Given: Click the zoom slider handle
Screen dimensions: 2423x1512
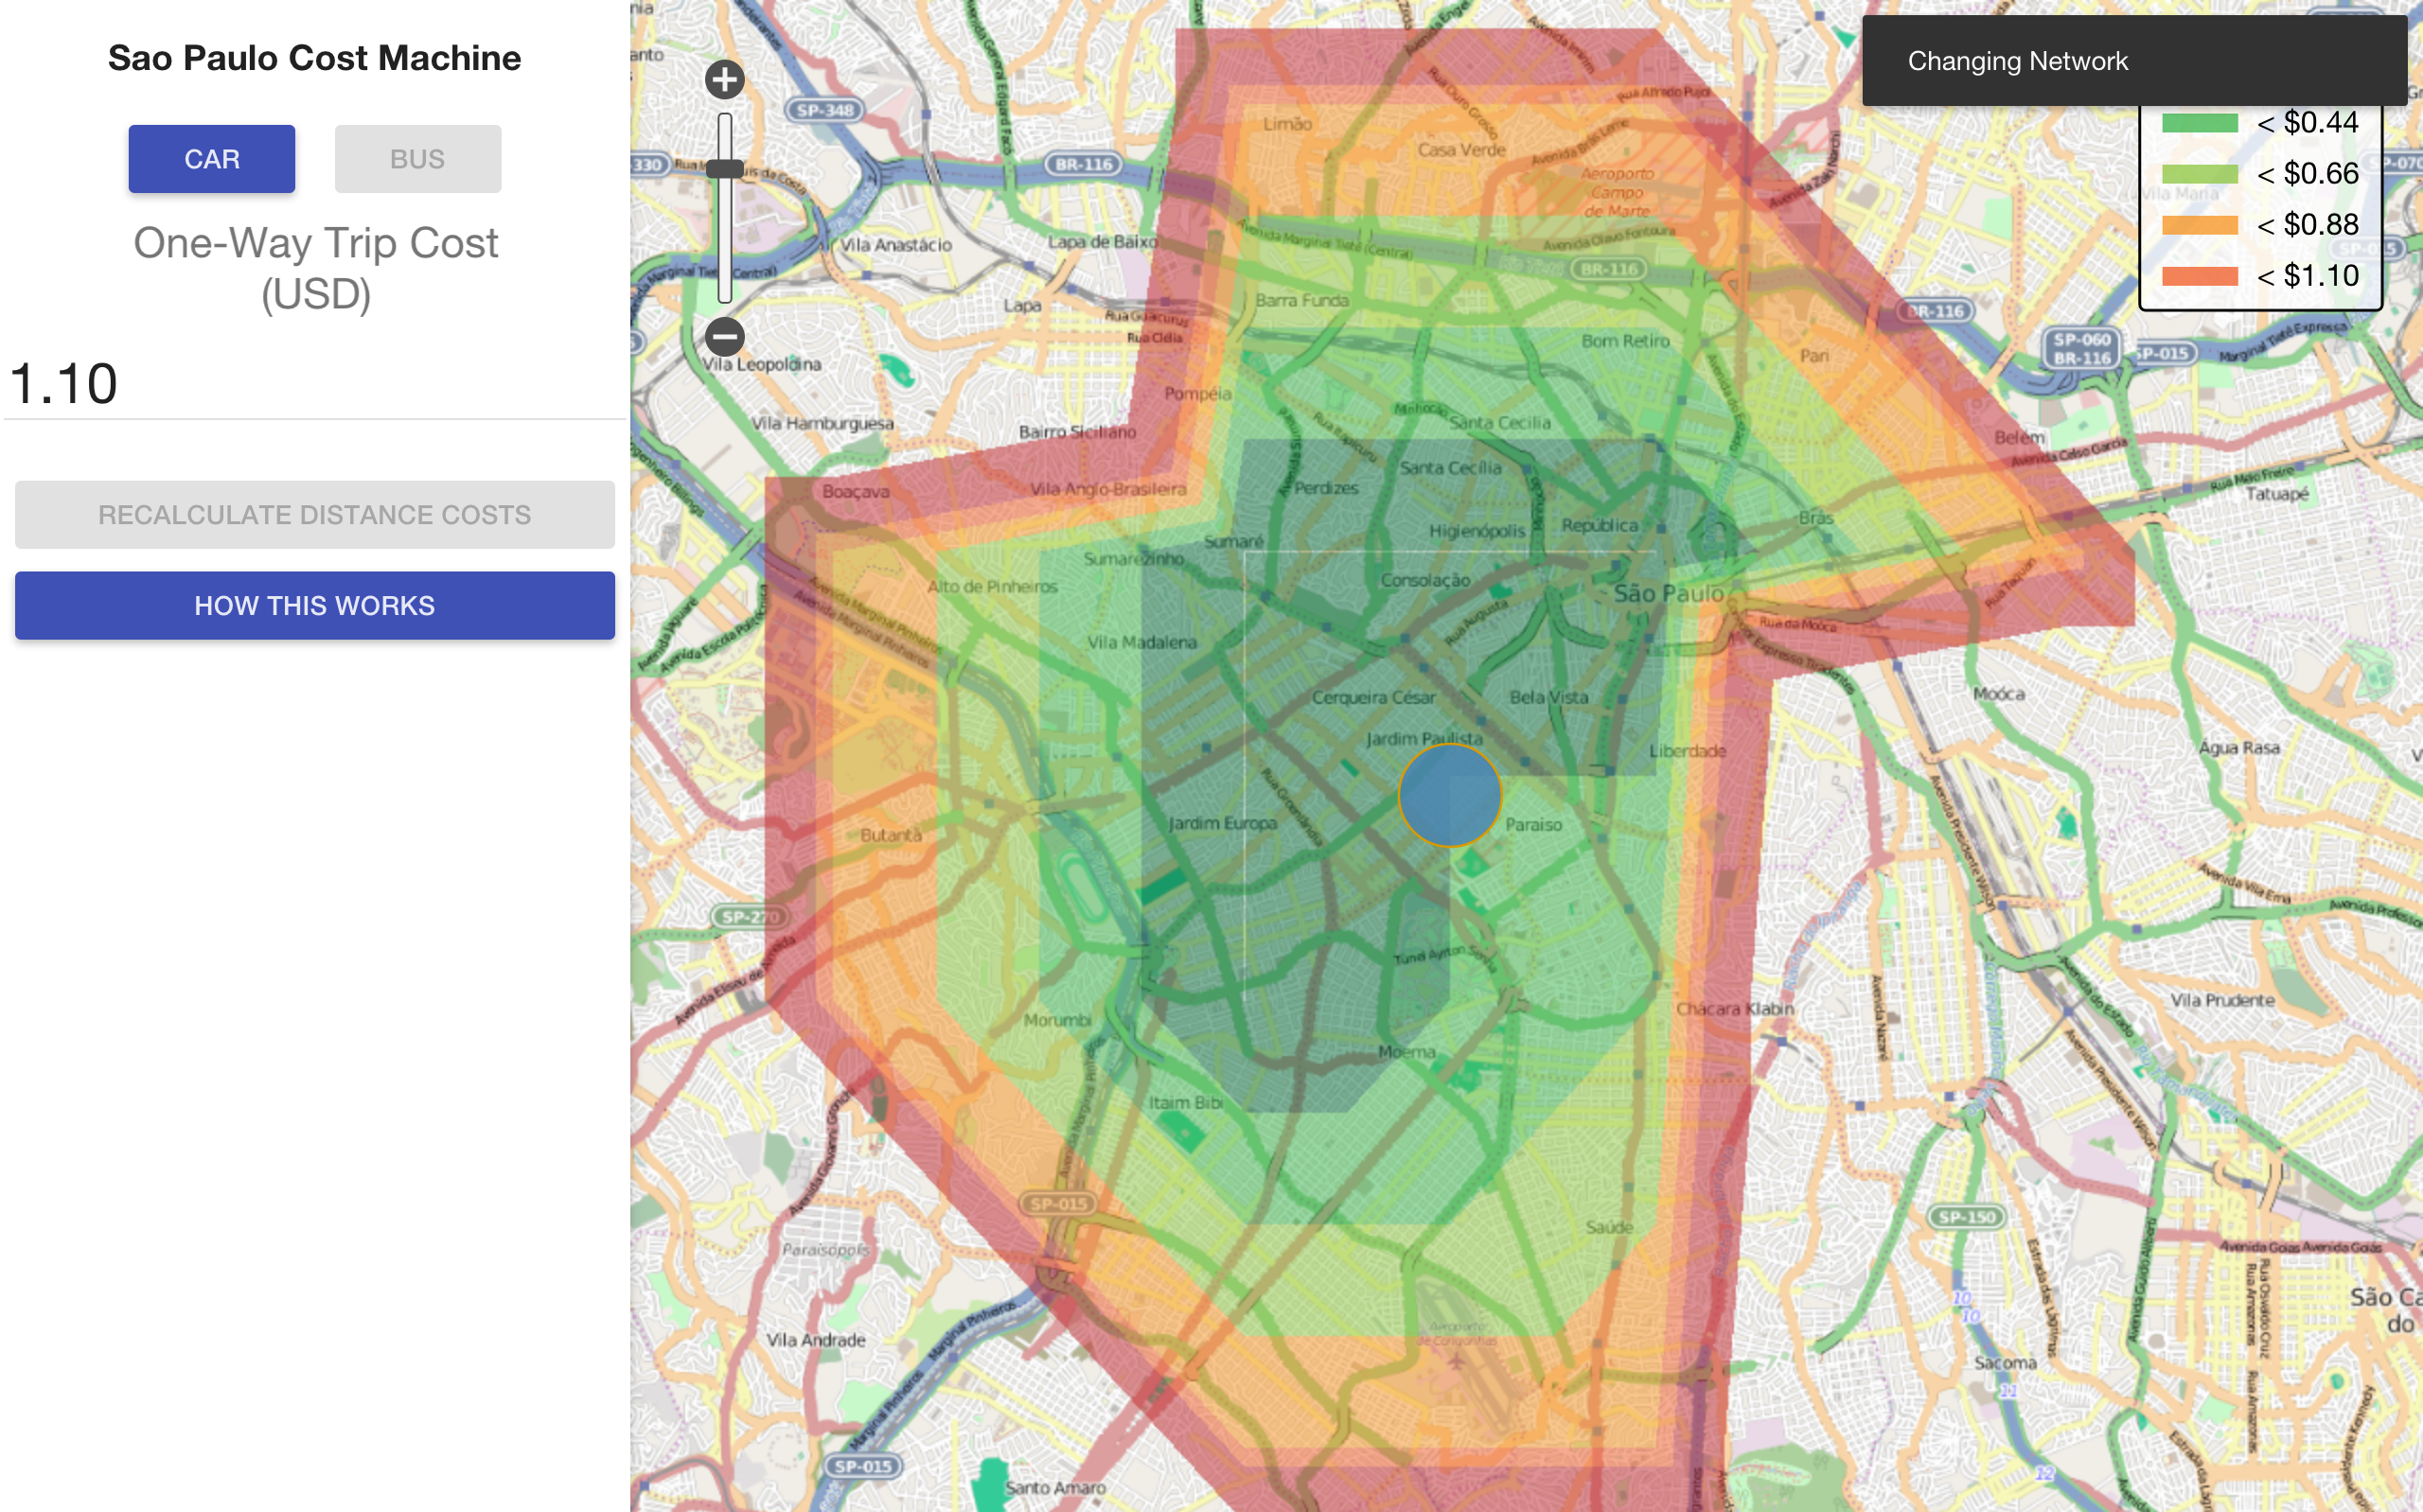Looking at the screenshot, I should pos(724,169).
